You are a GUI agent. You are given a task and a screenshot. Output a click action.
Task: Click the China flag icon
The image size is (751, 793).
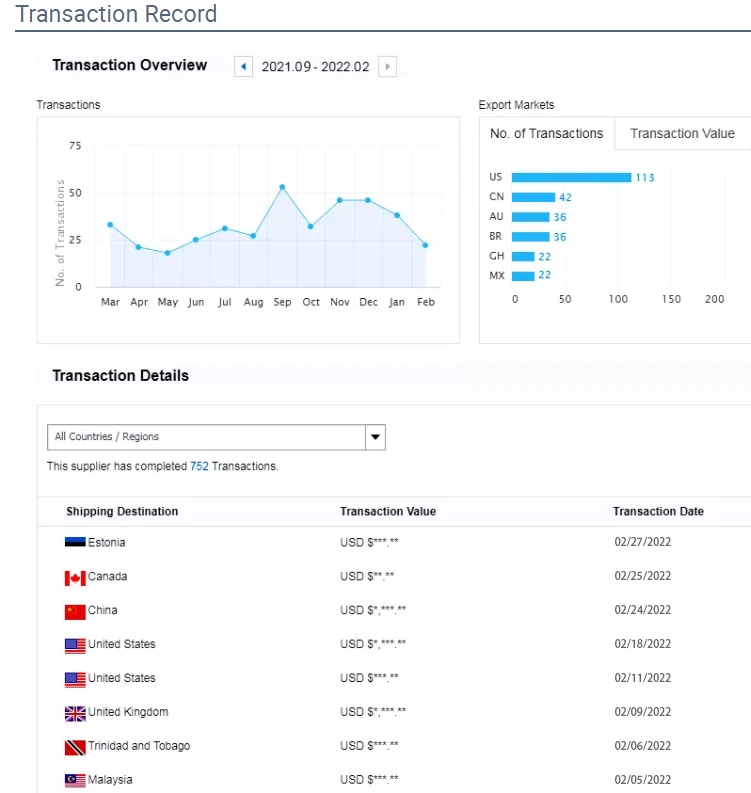(75, 611)
